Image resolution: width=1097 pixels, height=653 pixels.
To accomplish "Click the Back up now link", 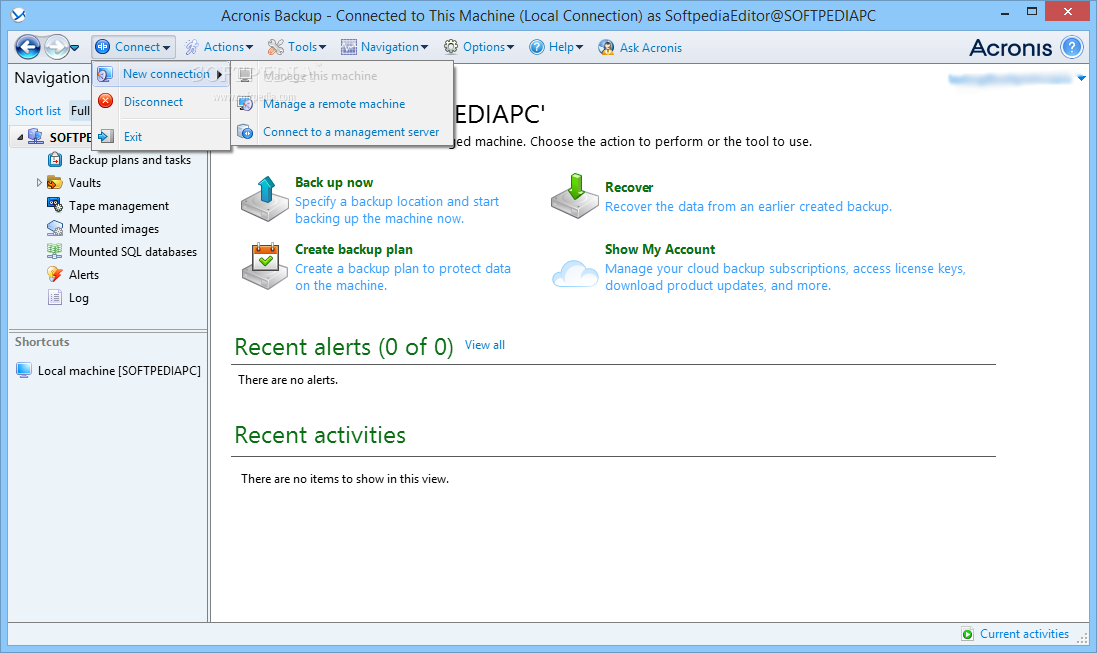I will click(x=334, y=183).
